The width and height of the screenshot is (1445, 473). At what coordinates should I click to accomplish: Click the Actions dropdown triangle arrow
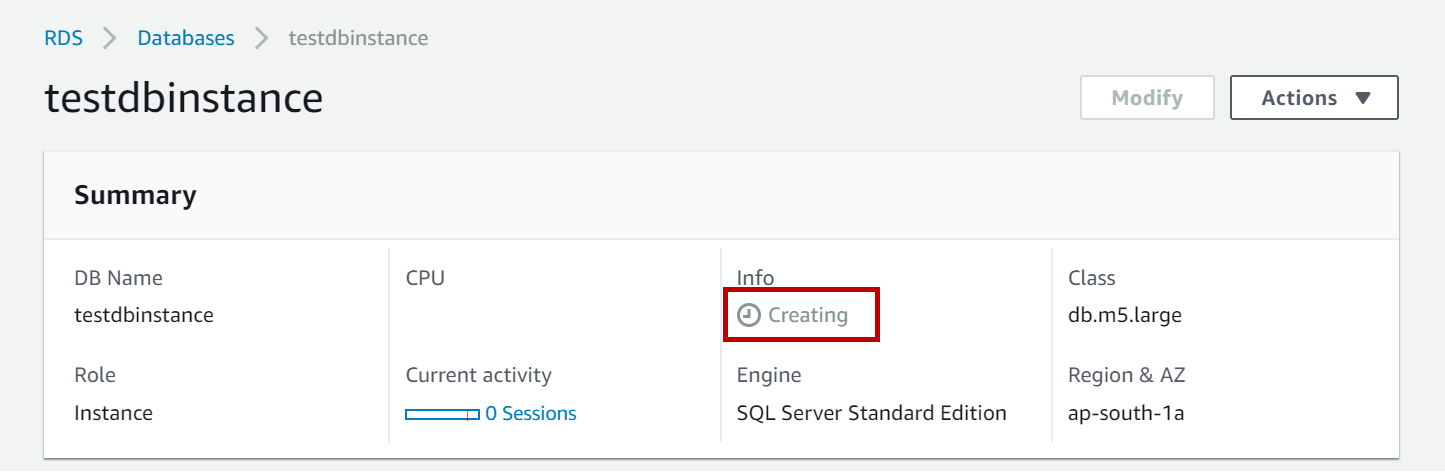click(1362, 98)
